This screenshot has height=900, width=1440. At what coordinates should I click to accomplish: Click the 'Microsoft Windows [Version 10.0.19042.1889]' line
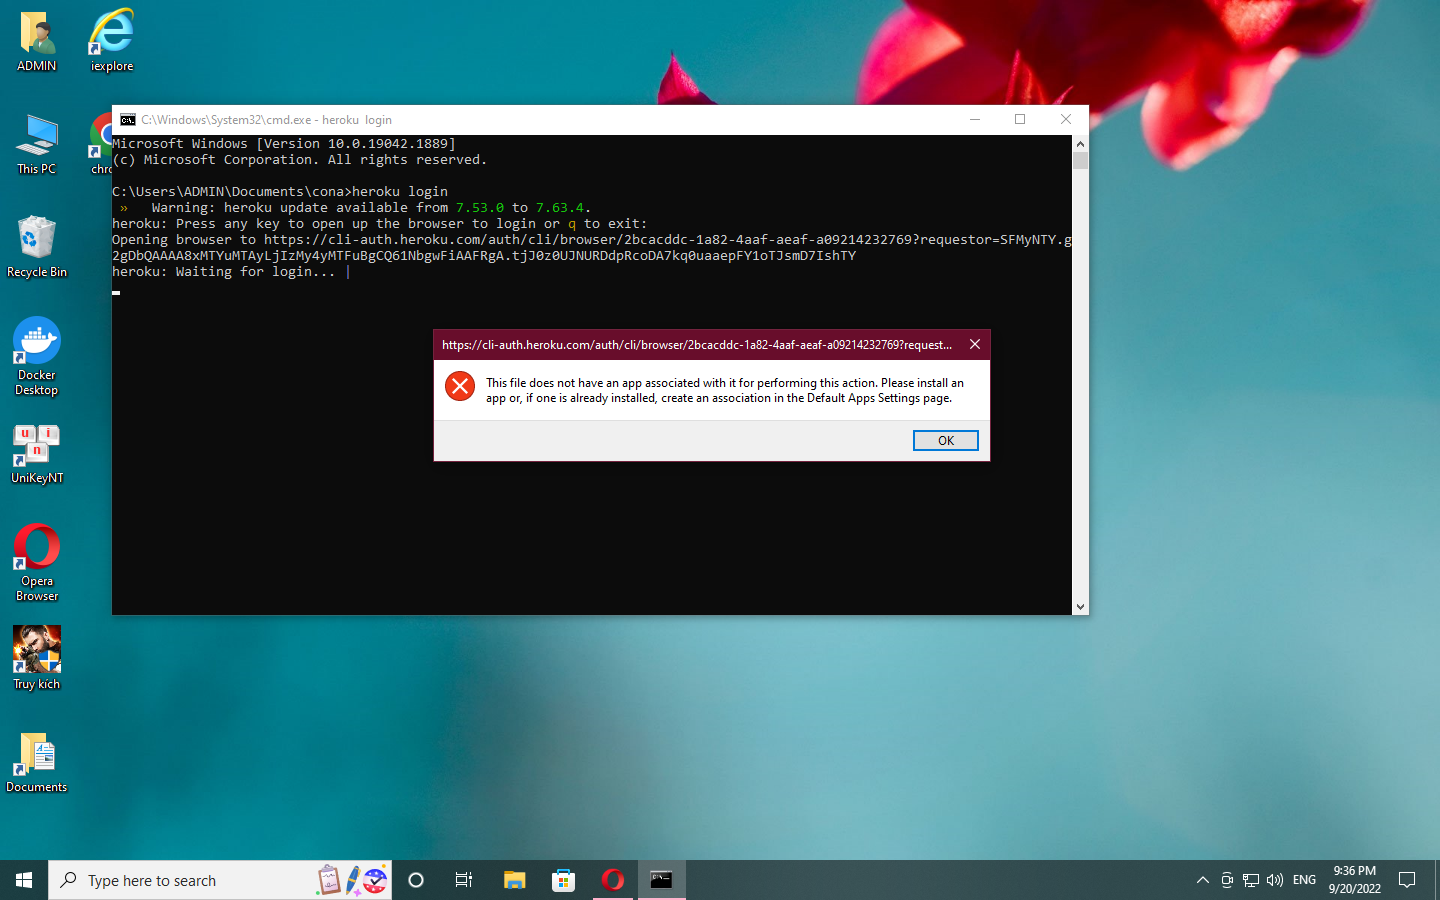284,144
